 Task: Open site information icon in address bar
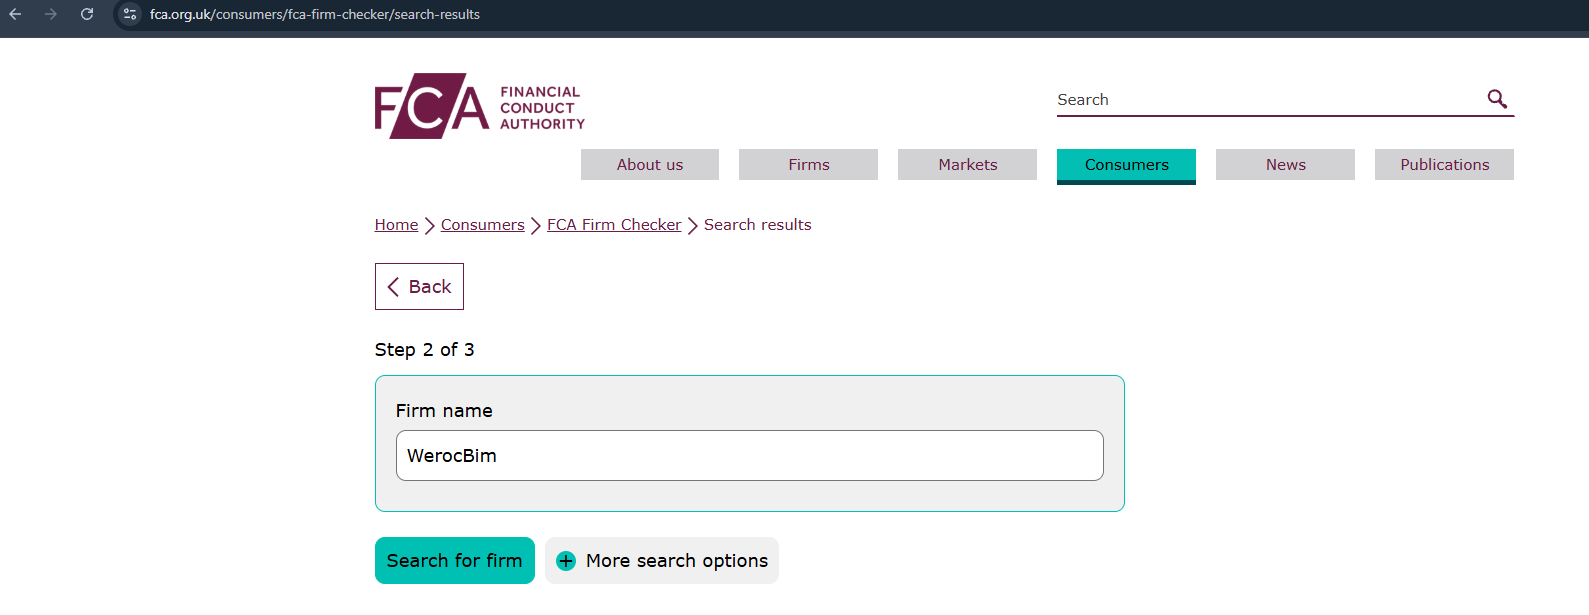click(130, 14)
